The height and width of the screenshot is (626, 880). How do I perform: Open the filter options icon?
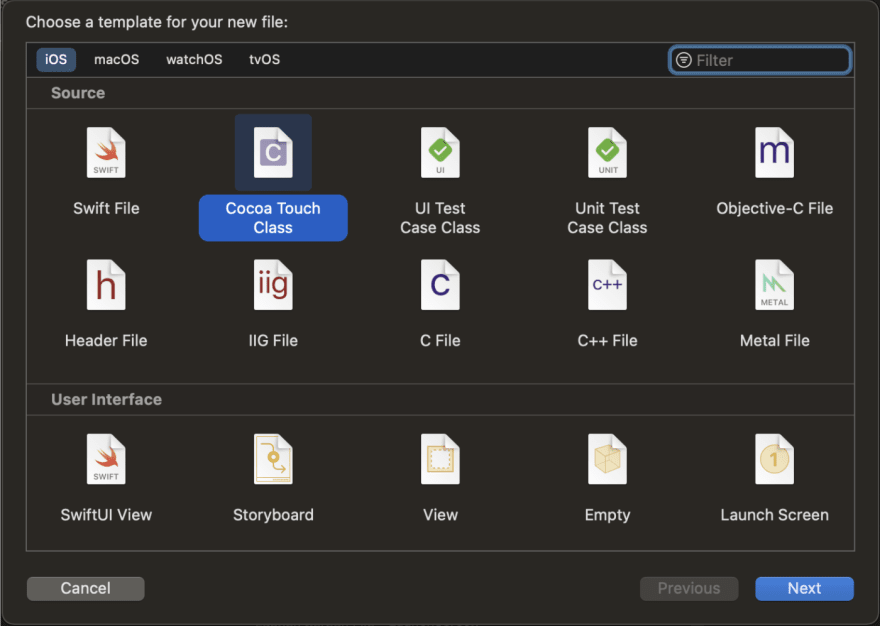pyautogui.click(x=684, y=60)
